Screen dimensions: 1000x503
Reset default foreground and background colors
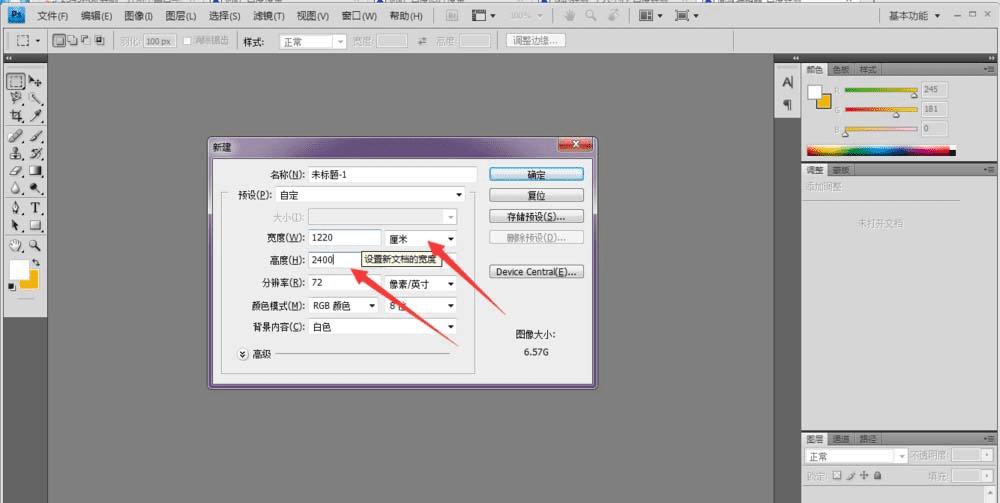coord(11,287)
